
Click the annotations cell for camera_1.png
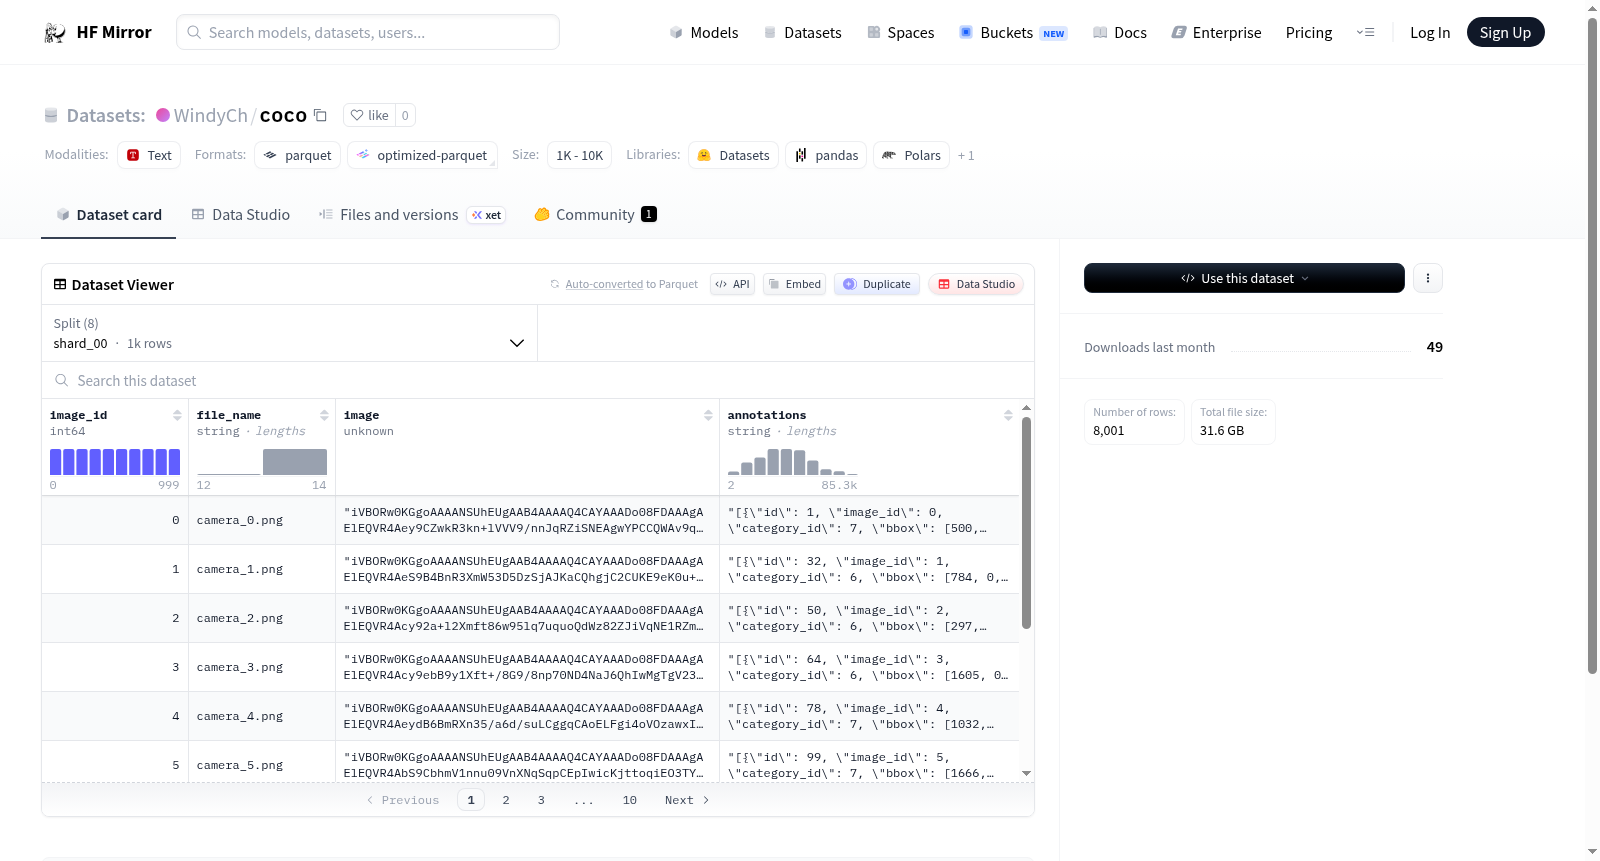869,569
